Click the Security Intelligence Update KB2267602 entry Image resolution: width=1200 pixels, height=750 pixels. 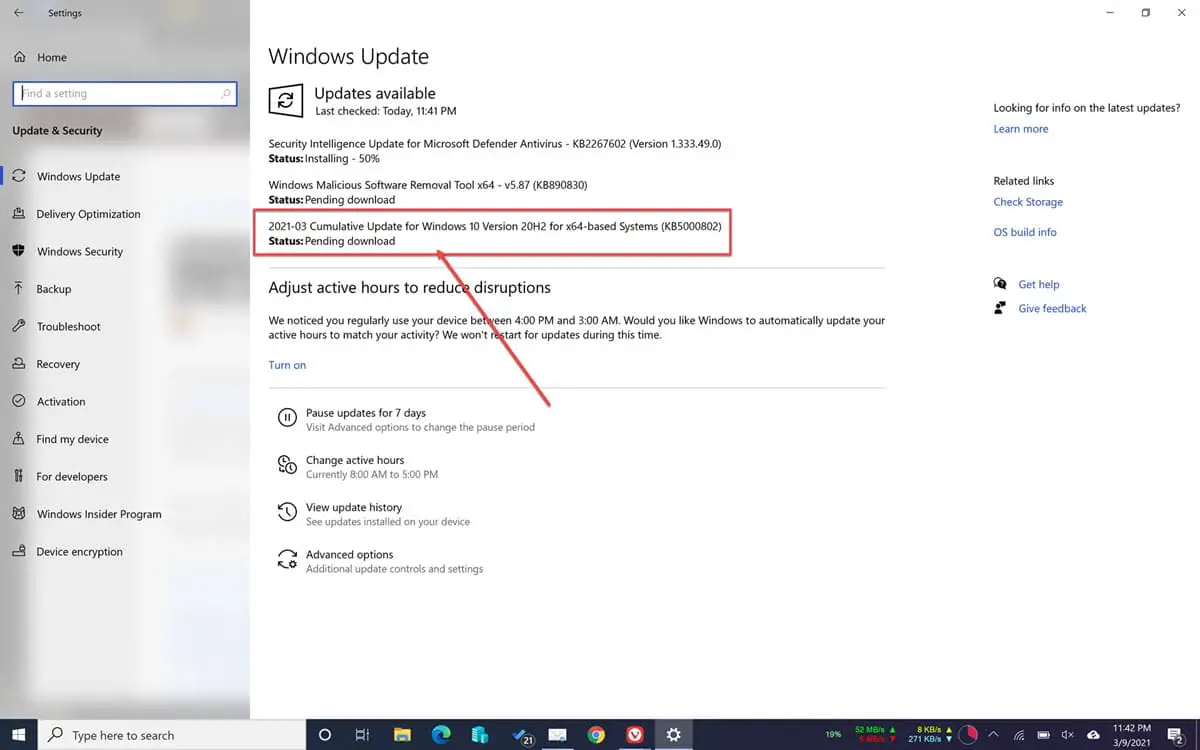495,151
